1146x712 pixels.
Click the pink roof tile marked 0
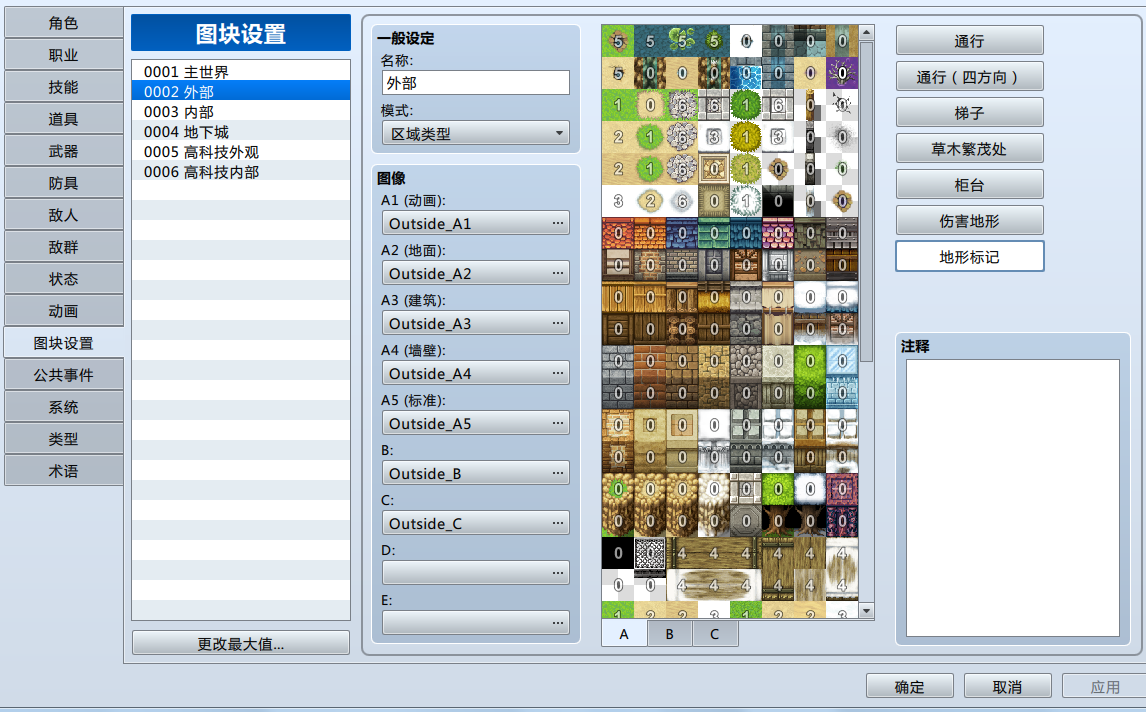point(778,233)
